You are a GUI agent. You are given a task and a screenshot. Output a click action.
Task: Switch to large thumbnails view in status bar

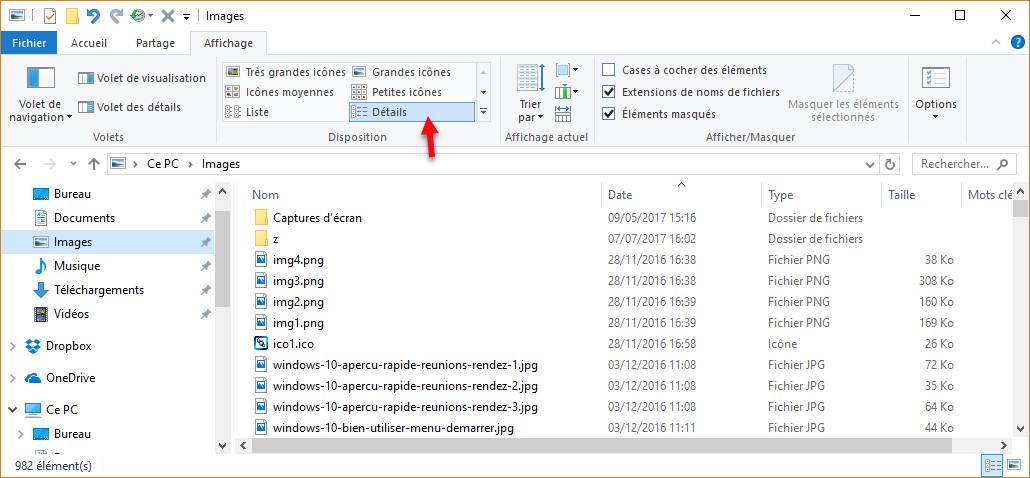[x=1013, y=465]
